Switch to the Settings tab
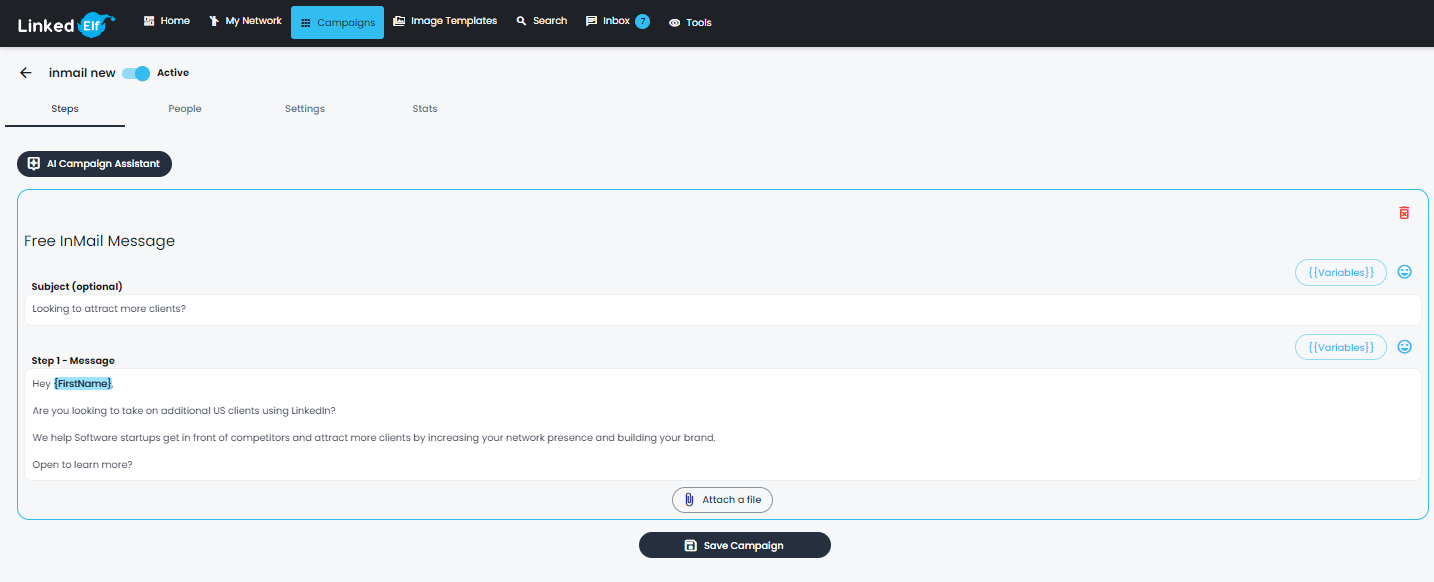The image size is (1434, 582). [x=305, y=109]
